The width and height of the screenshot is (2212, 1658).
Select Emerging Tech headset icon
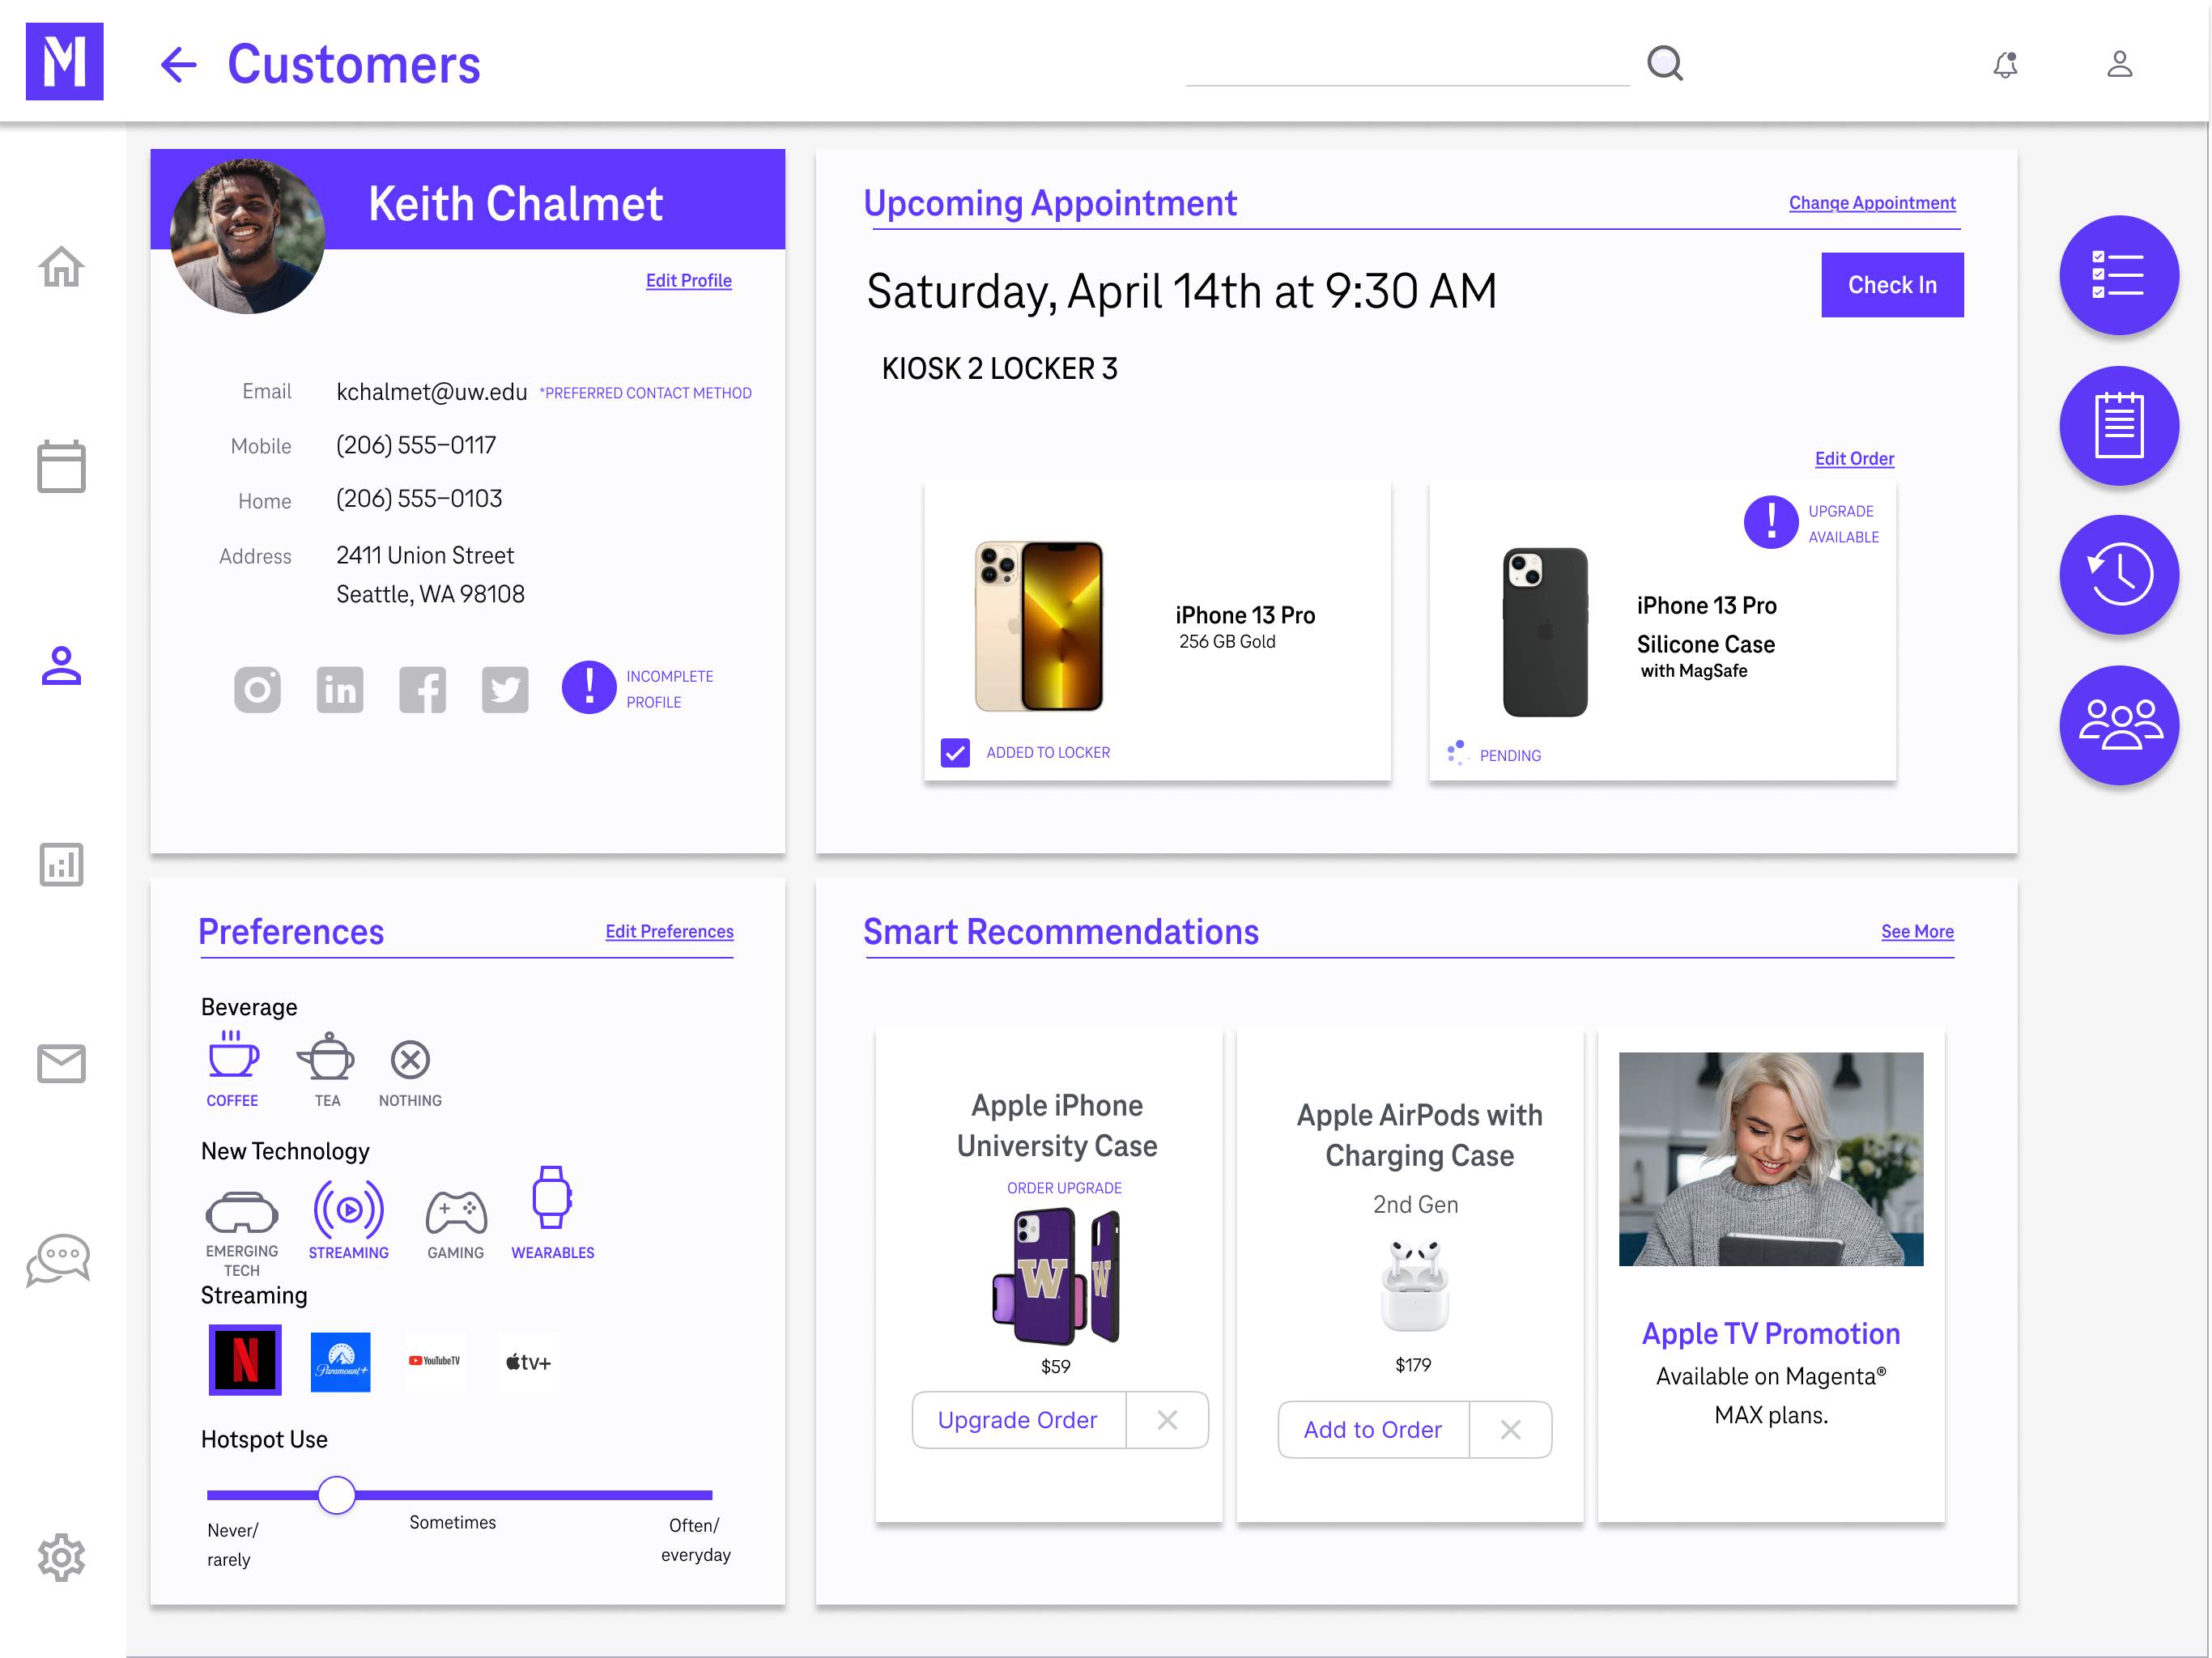tap(242, 1212)
